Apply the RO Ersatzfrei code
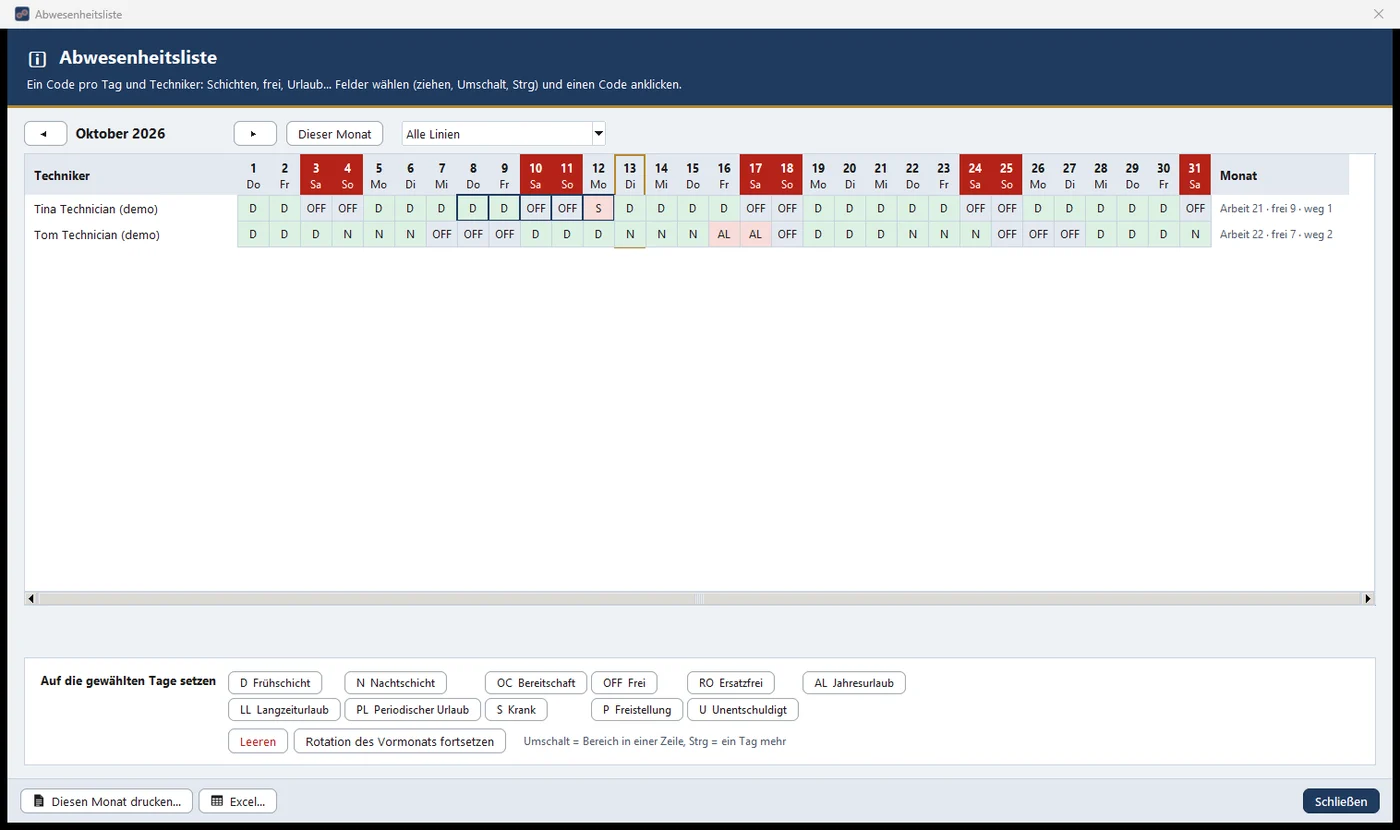The height and width of the screenshot is (830, 1400). pyautogui.click(x=731, y=683)
